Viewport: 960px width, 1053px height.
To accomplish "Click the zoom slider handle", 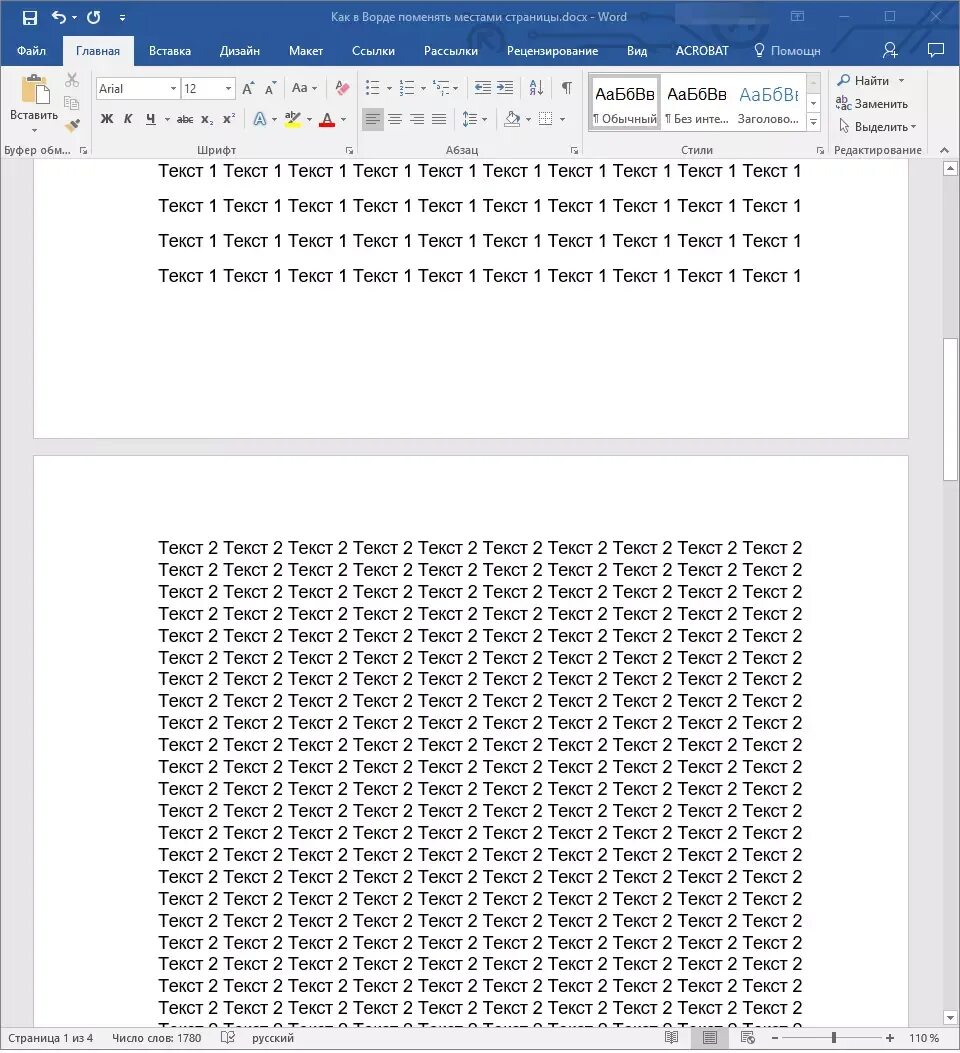I will 834,1038.
